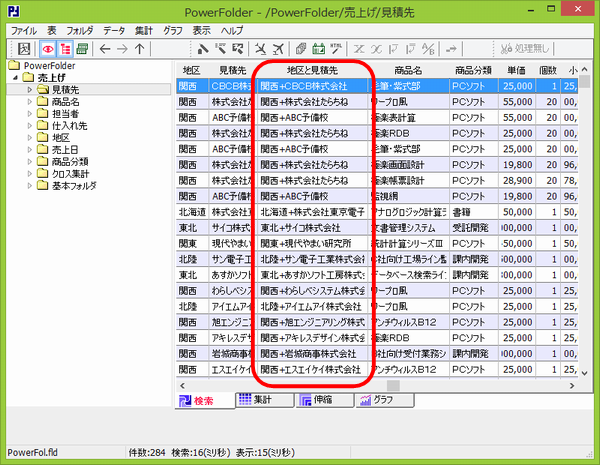The width and height of the screenshot is (600, 465).
Task: Switch to the 集計 bottom tab
Action: tap(264, 400)
